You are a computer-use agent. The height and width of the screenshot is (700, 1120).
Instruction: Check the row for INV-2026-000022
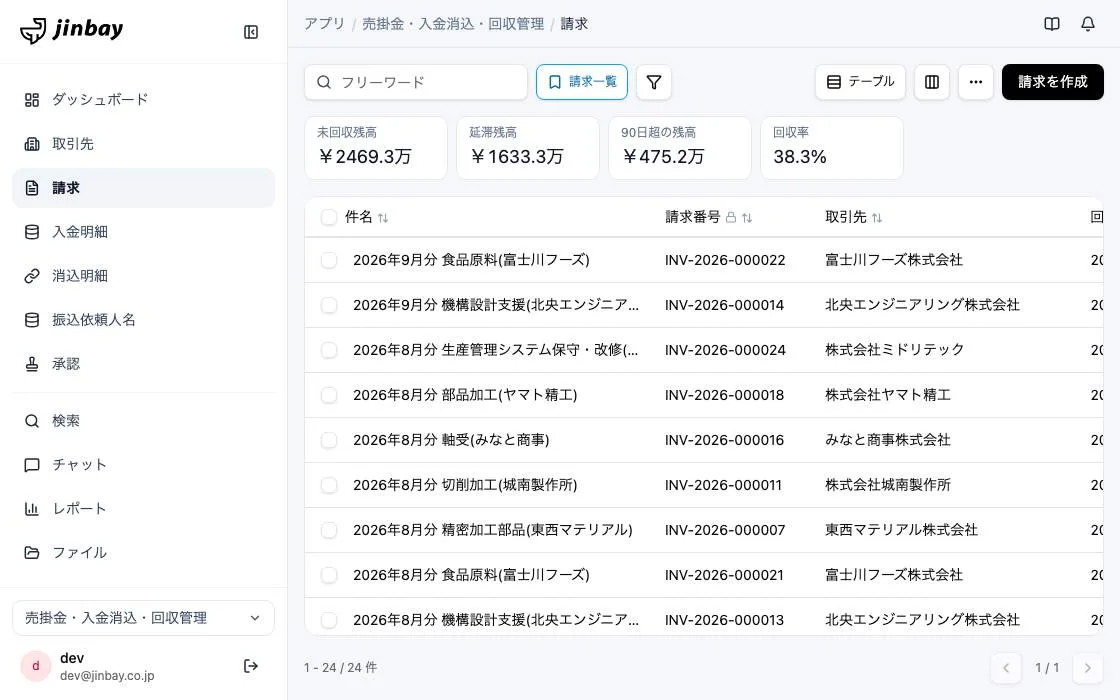click(329, 260)
